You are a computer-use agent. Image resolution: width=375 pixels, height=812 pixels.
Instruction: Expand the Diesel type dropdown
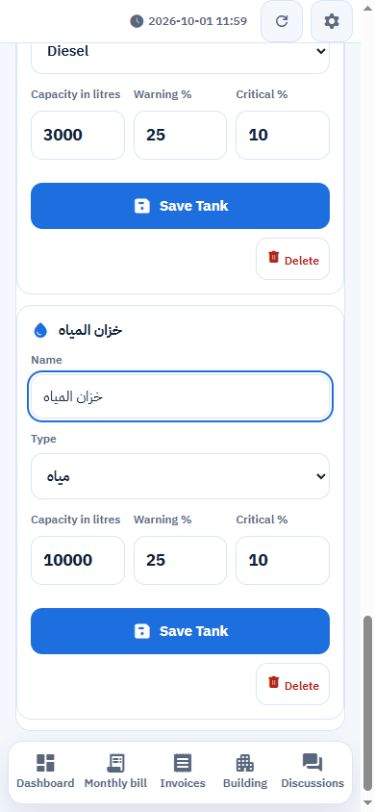coord(180,52)
